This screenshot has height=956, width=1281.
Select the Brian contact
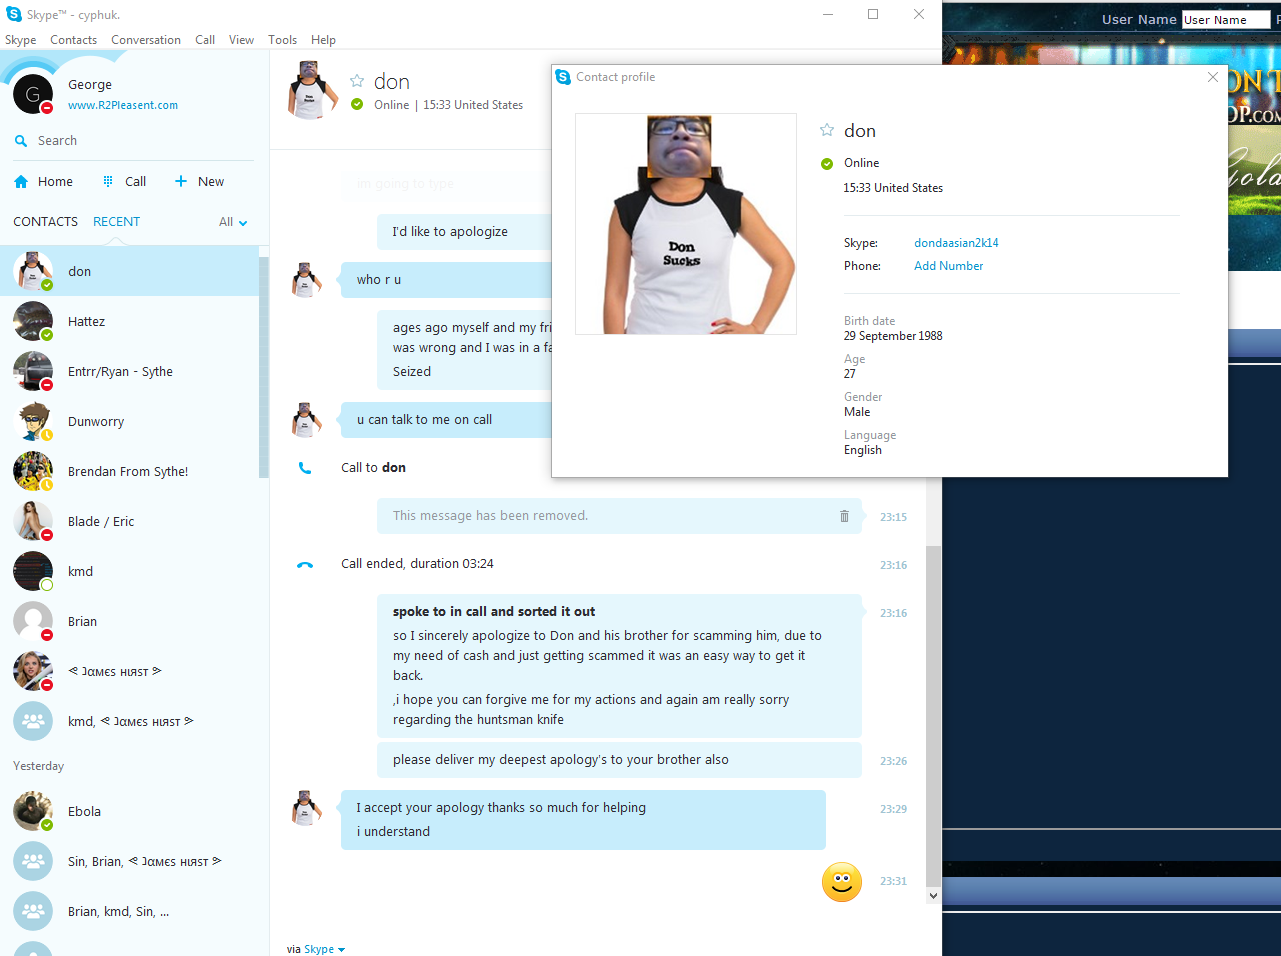point(130,621)
